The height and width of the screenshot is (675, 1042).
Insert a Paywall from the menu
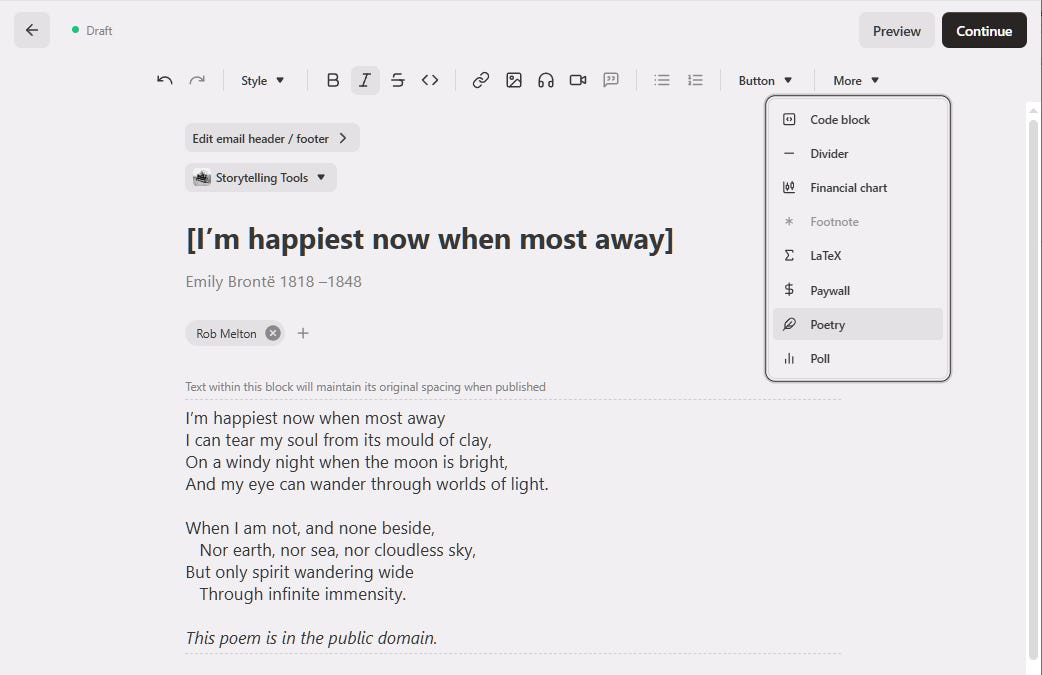pyautogui.click(x=857, y=290)
